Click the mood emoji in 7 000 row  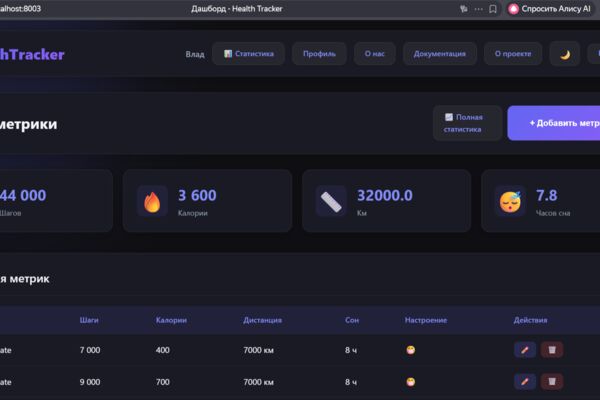411,350
